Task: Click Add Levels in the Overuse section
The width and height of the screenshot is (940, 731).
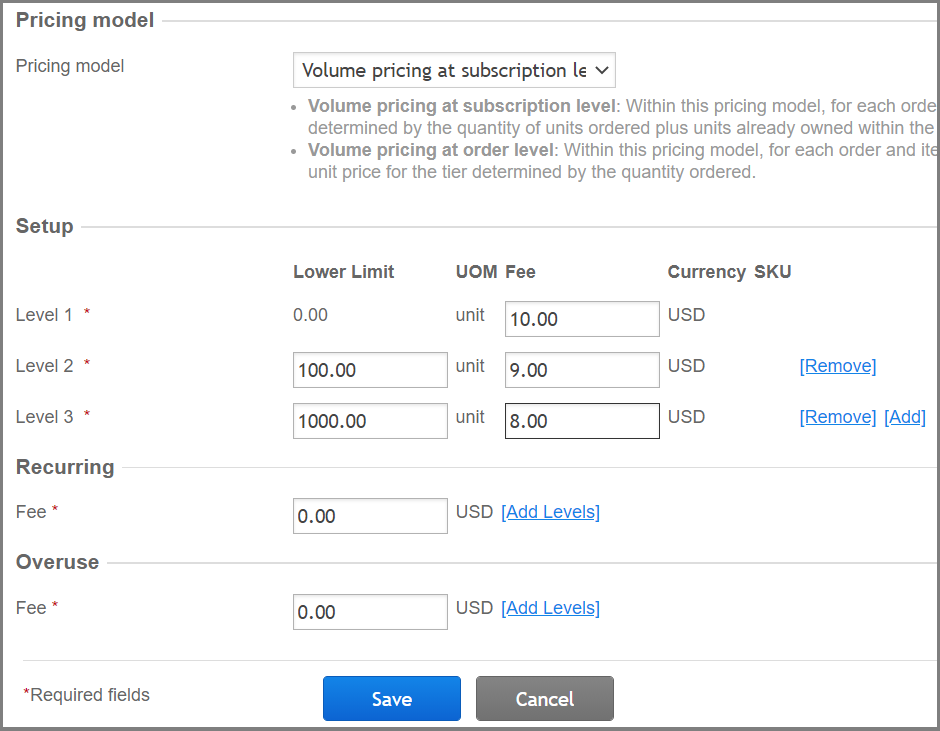Action: [x=550, y=607]
